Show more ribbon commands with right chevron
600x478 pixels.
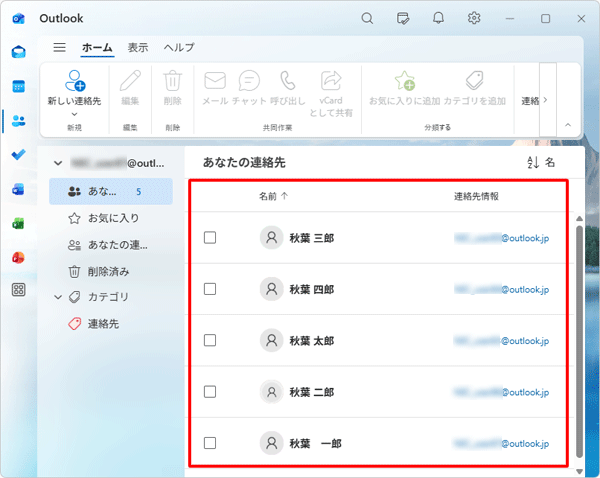tap(548, 100)
